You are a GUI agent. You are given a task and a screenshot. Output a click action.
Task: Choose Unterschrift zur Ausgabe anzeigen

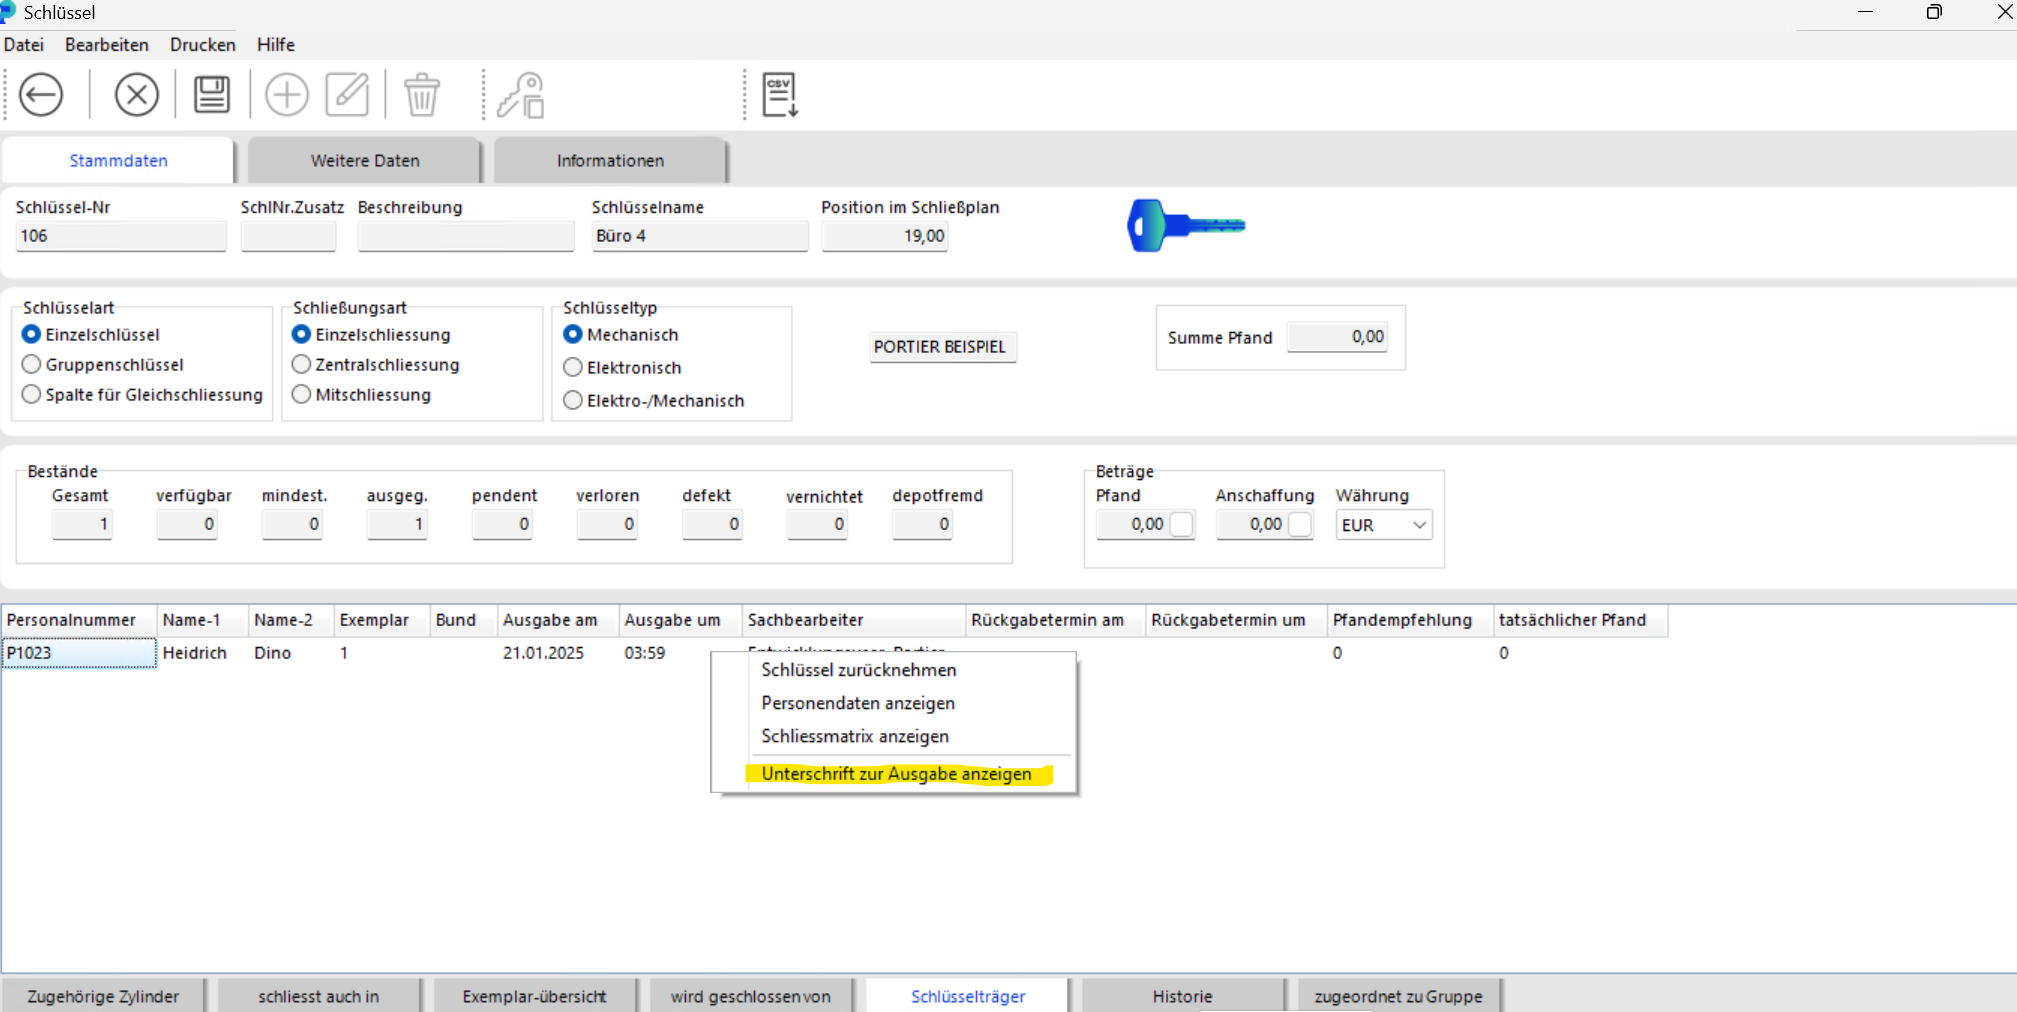pos(896,774)
